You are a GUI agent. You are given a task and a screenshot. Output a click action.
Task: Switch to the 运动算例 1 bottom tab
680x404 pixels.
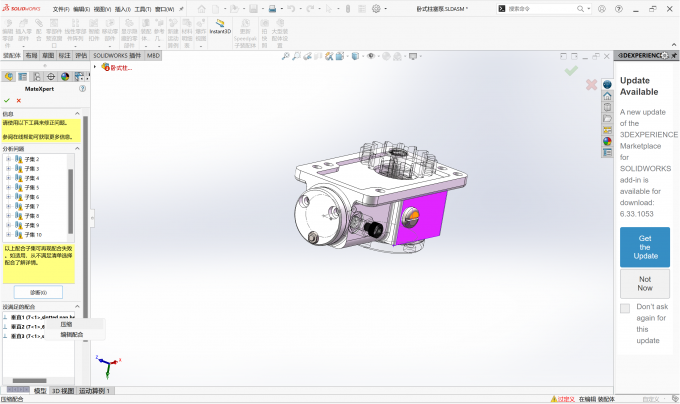(95, 391)
